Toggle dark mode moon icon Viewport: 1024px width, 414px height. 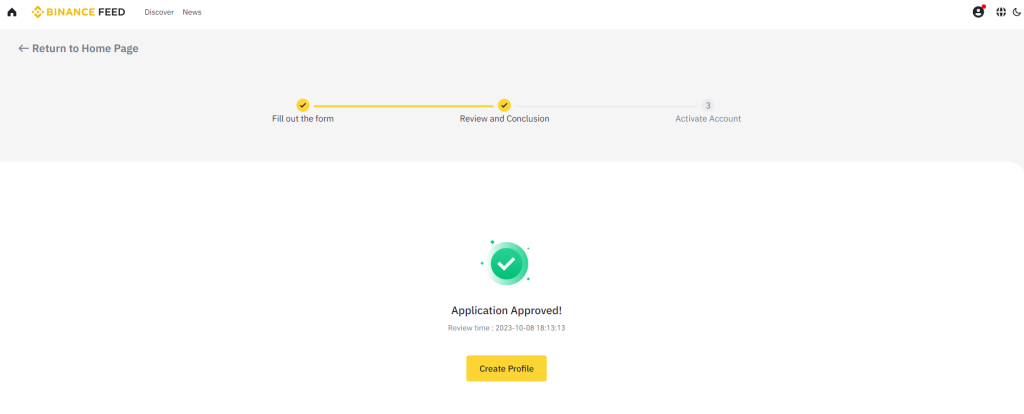(1016, 12)
